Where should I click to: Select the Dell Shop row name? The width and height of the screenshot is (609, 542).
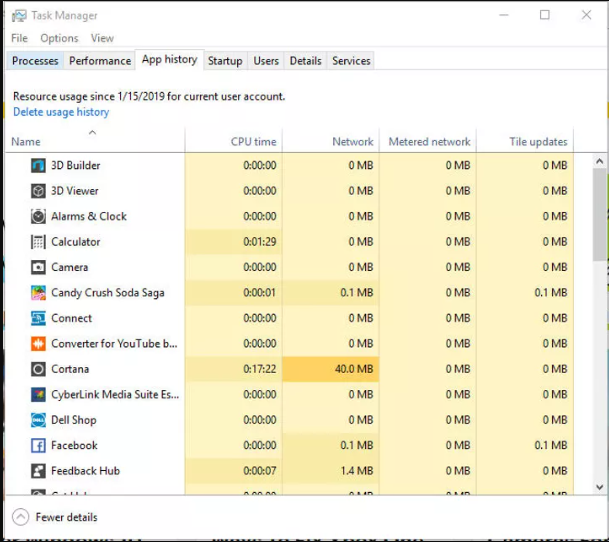74,420
